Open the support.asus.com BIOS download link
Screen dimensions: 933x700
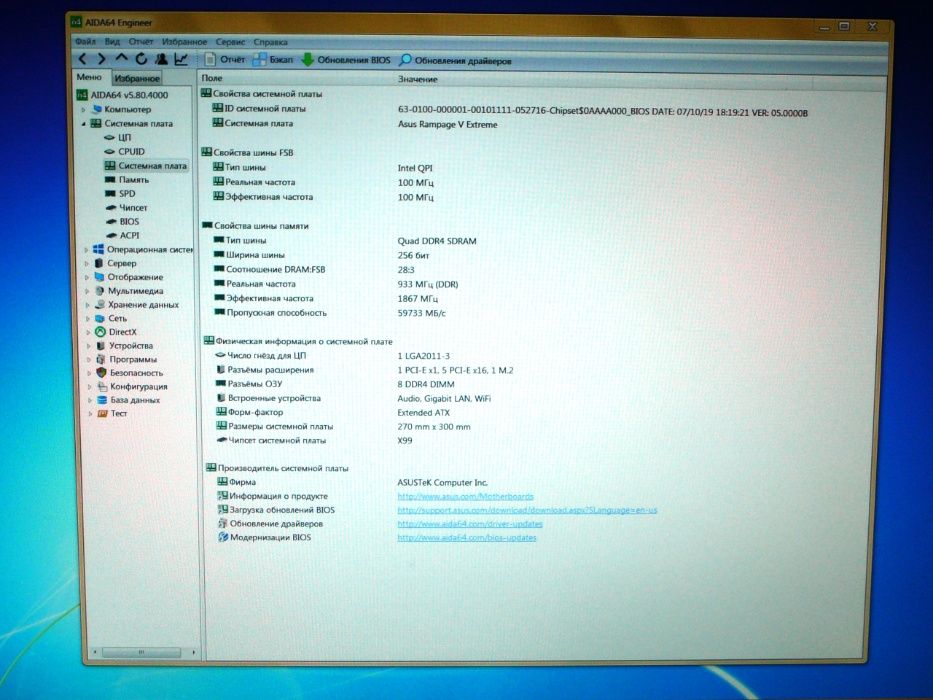527,510
